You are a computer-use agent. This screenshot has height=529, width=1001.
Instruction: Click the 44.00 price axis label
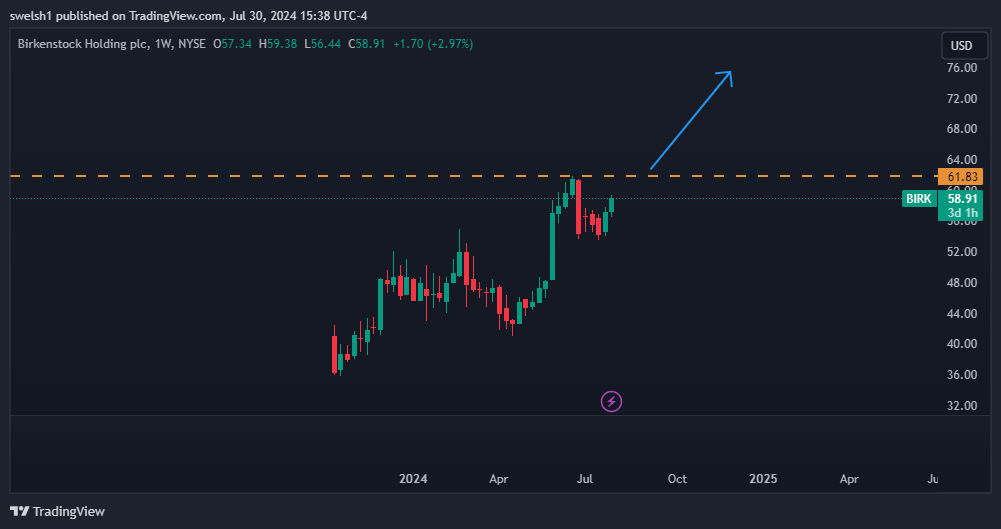pyautogui.click(x=962, y=313)
